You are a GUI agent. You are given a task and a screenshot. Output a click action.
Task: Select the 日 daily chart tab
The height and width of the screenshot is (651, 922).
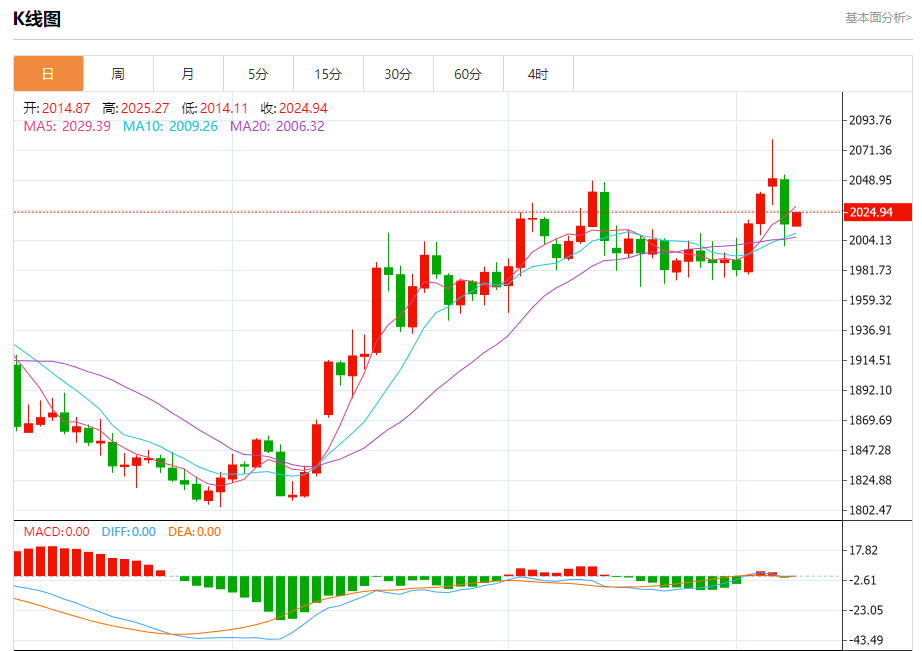coord(48,74)
